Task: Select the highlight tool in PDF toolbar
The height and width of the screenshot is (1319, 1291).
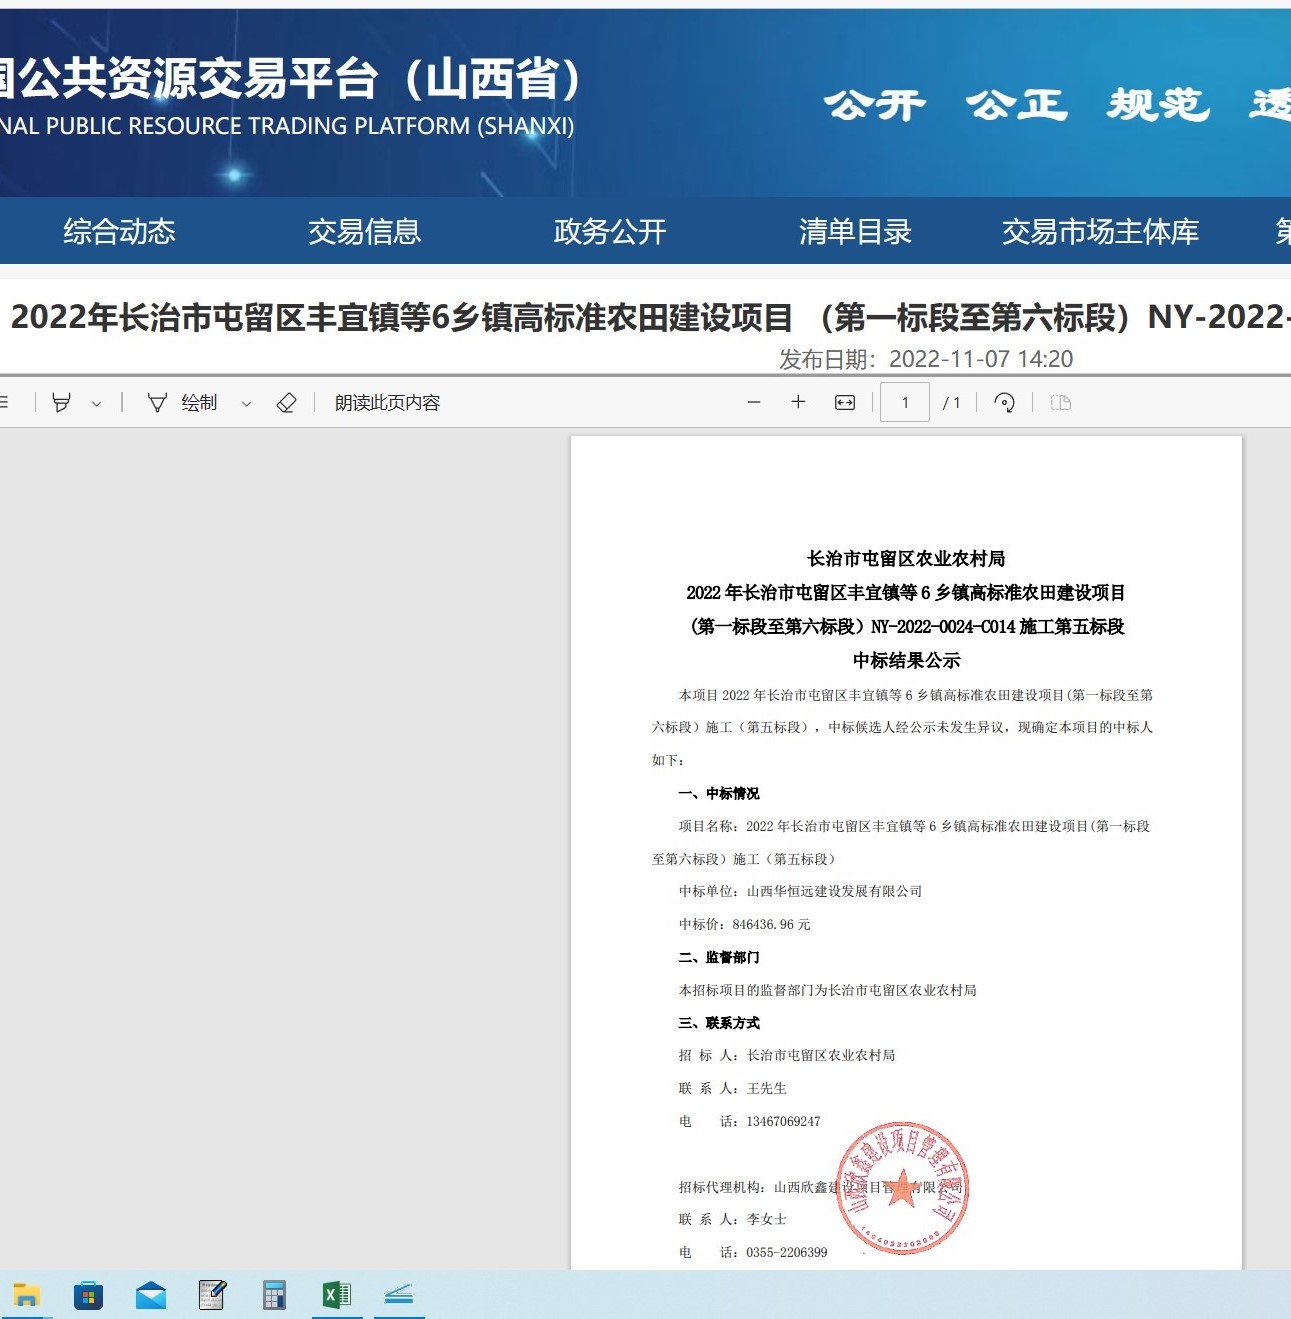Action: pos(61,403)
